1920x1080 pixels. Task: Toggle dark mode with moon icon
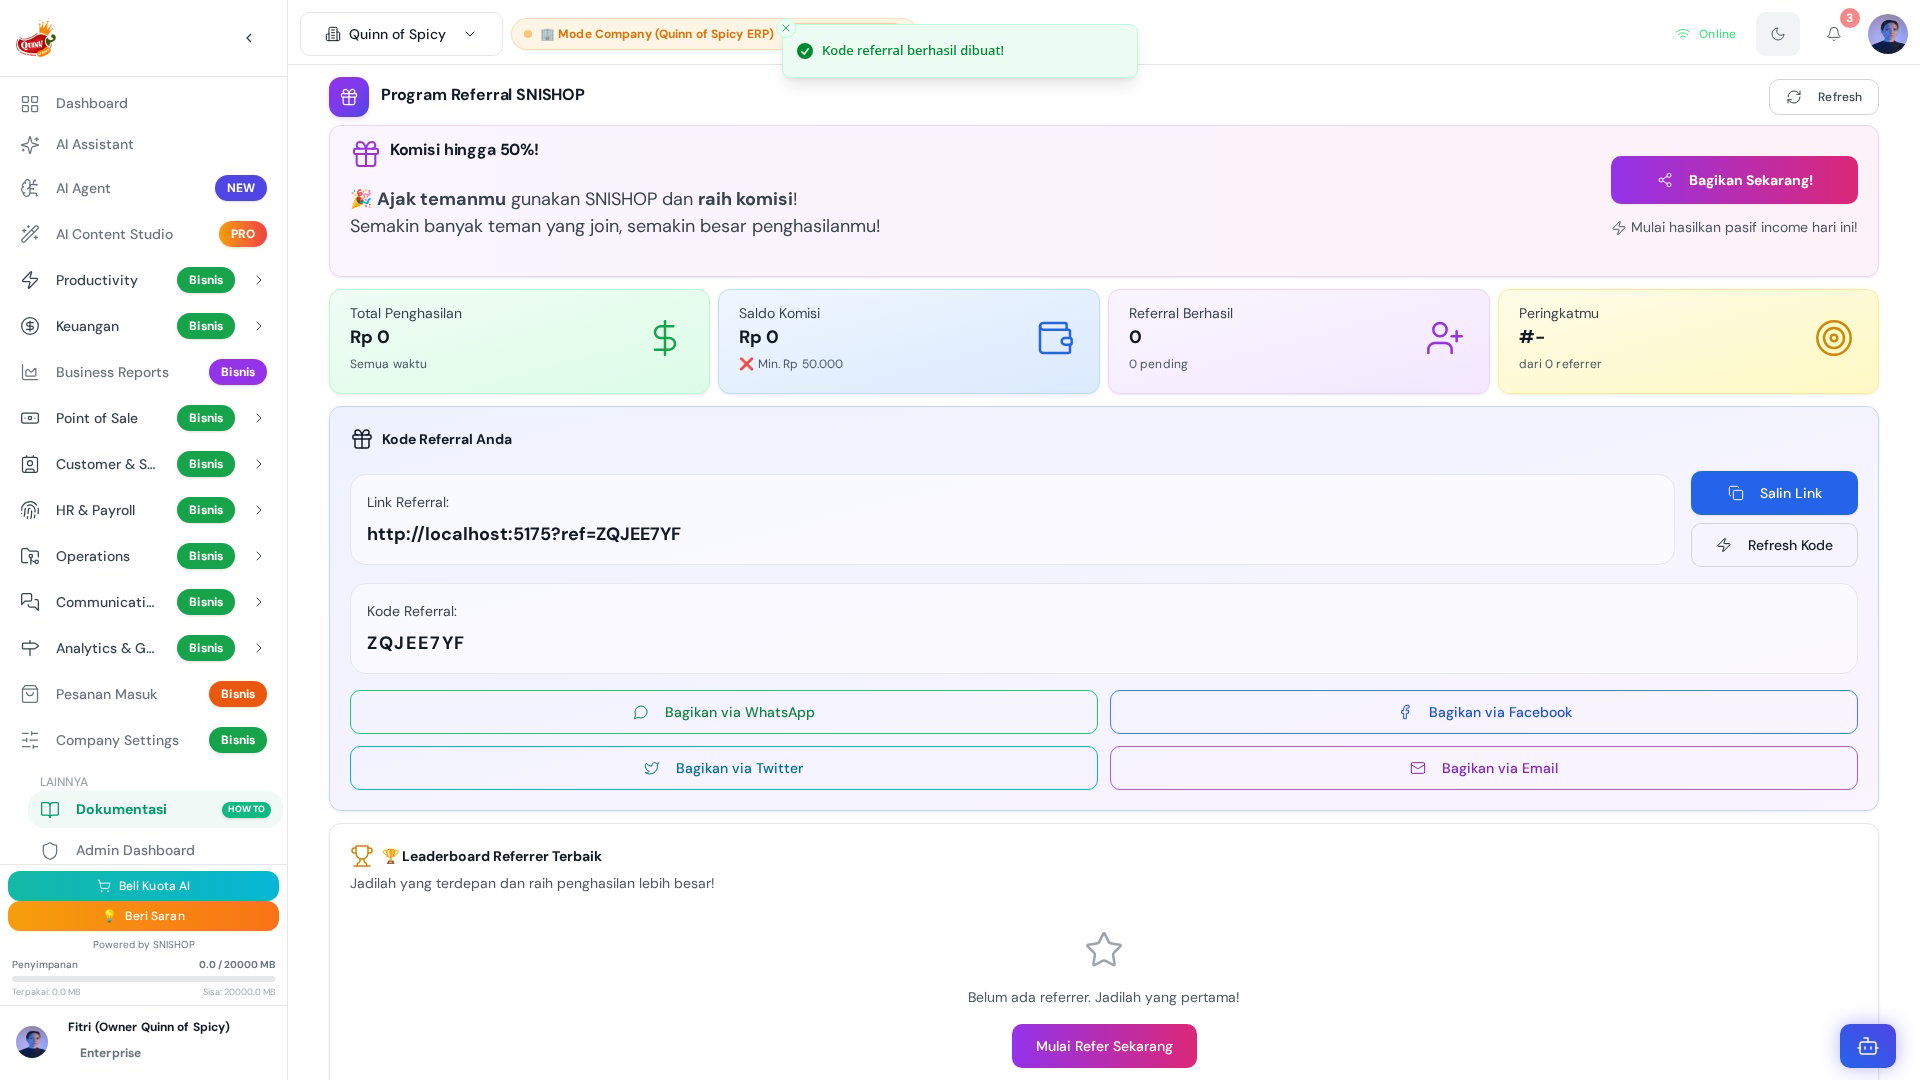1777,34
